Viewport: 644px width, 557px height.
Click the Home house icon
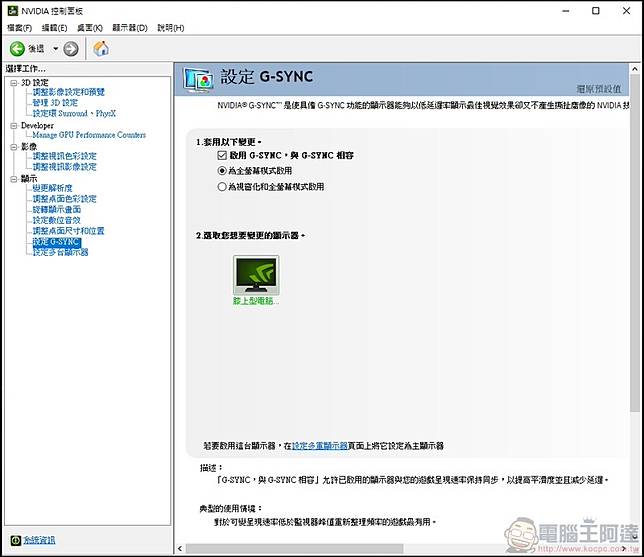pyautogui.click(x=101, y=48)
